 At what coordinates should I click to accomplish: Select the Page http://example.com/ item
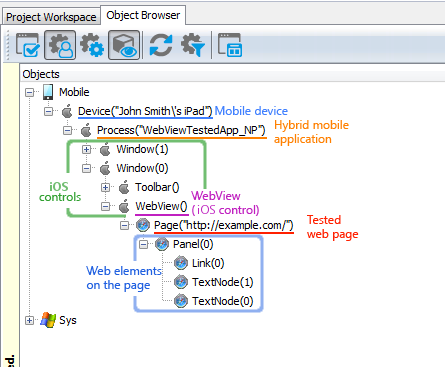[x=224, y=225]
